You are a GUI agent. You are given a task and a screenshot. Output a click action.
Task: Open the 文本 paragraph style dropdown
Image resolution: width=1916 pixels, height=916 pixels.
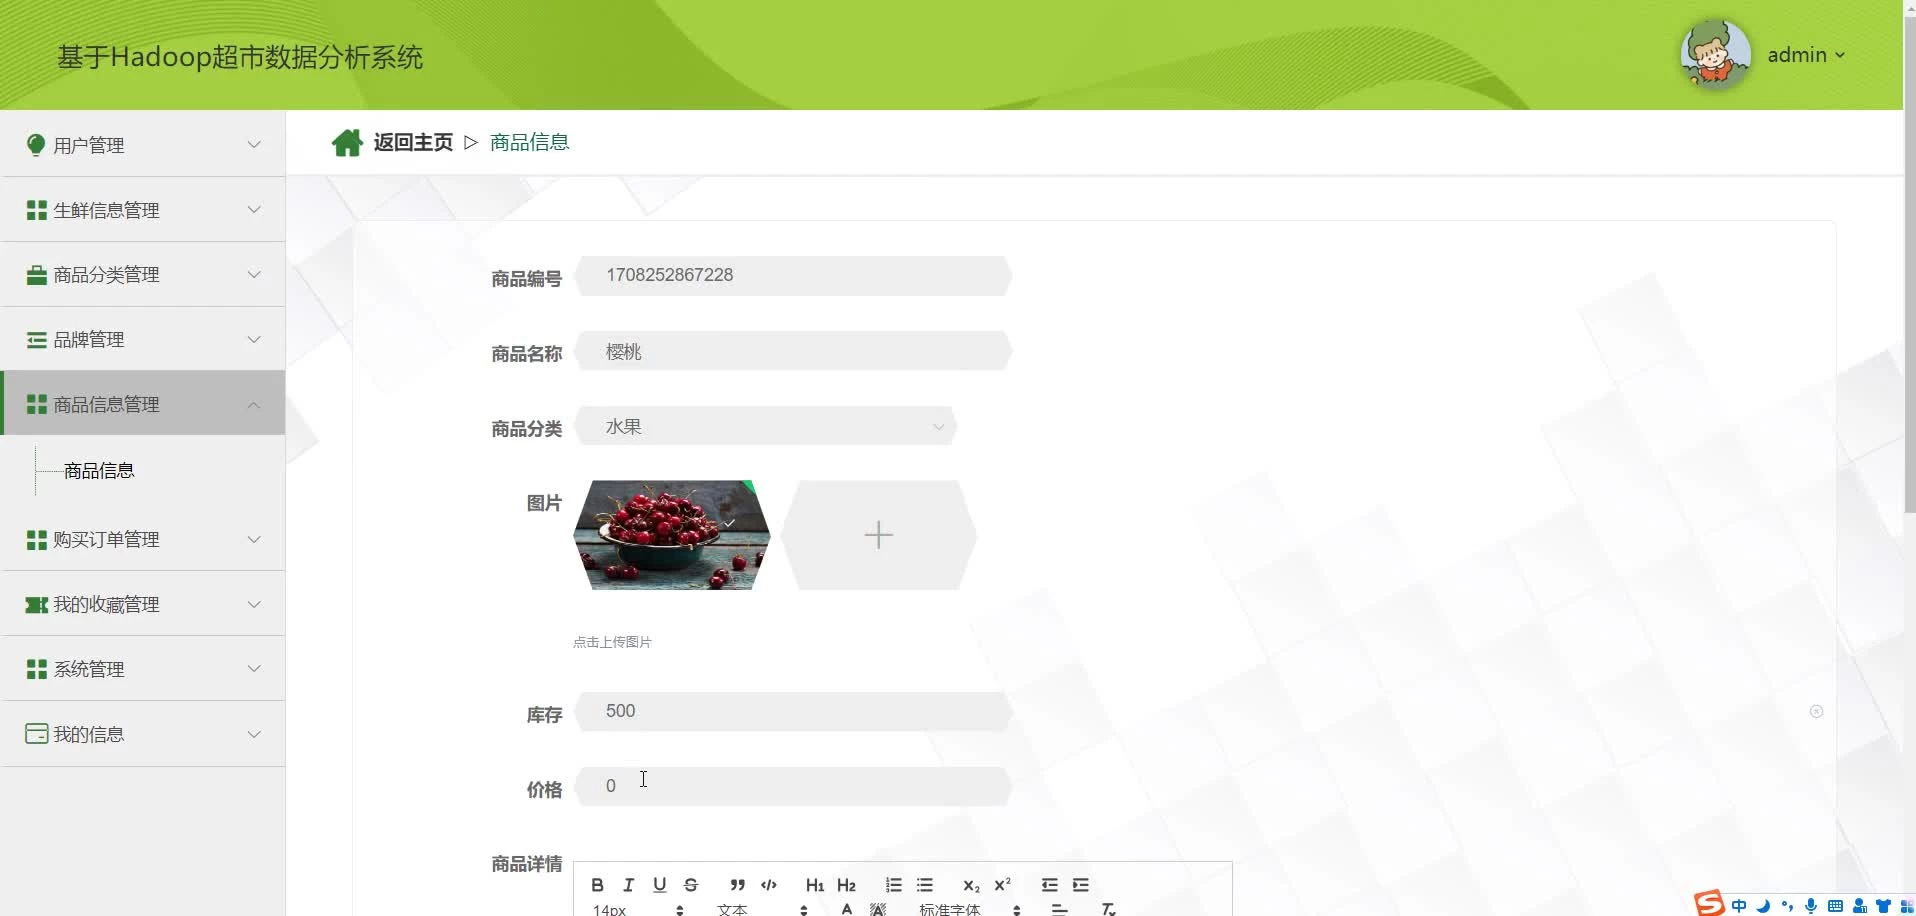click(x=762, y=909)
